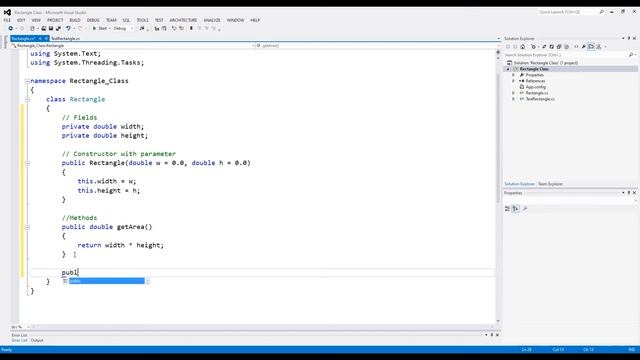Select the highlighted public autocomplete suggestion

pos(106,281)
